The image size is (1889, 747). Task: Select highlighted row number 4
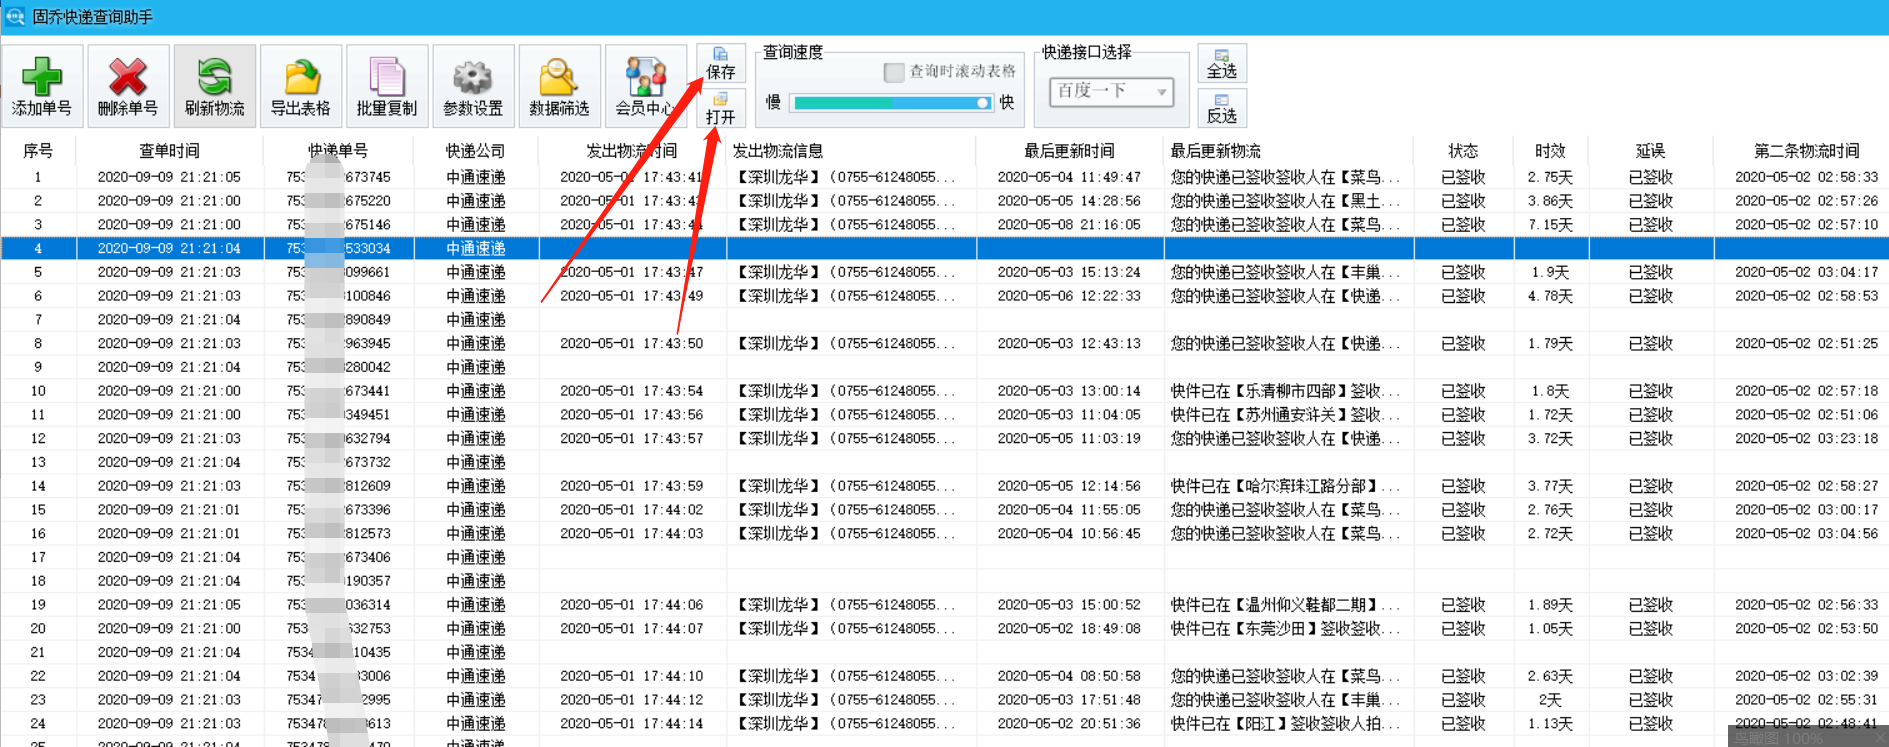pyautogui.click(x=944, y=248)
